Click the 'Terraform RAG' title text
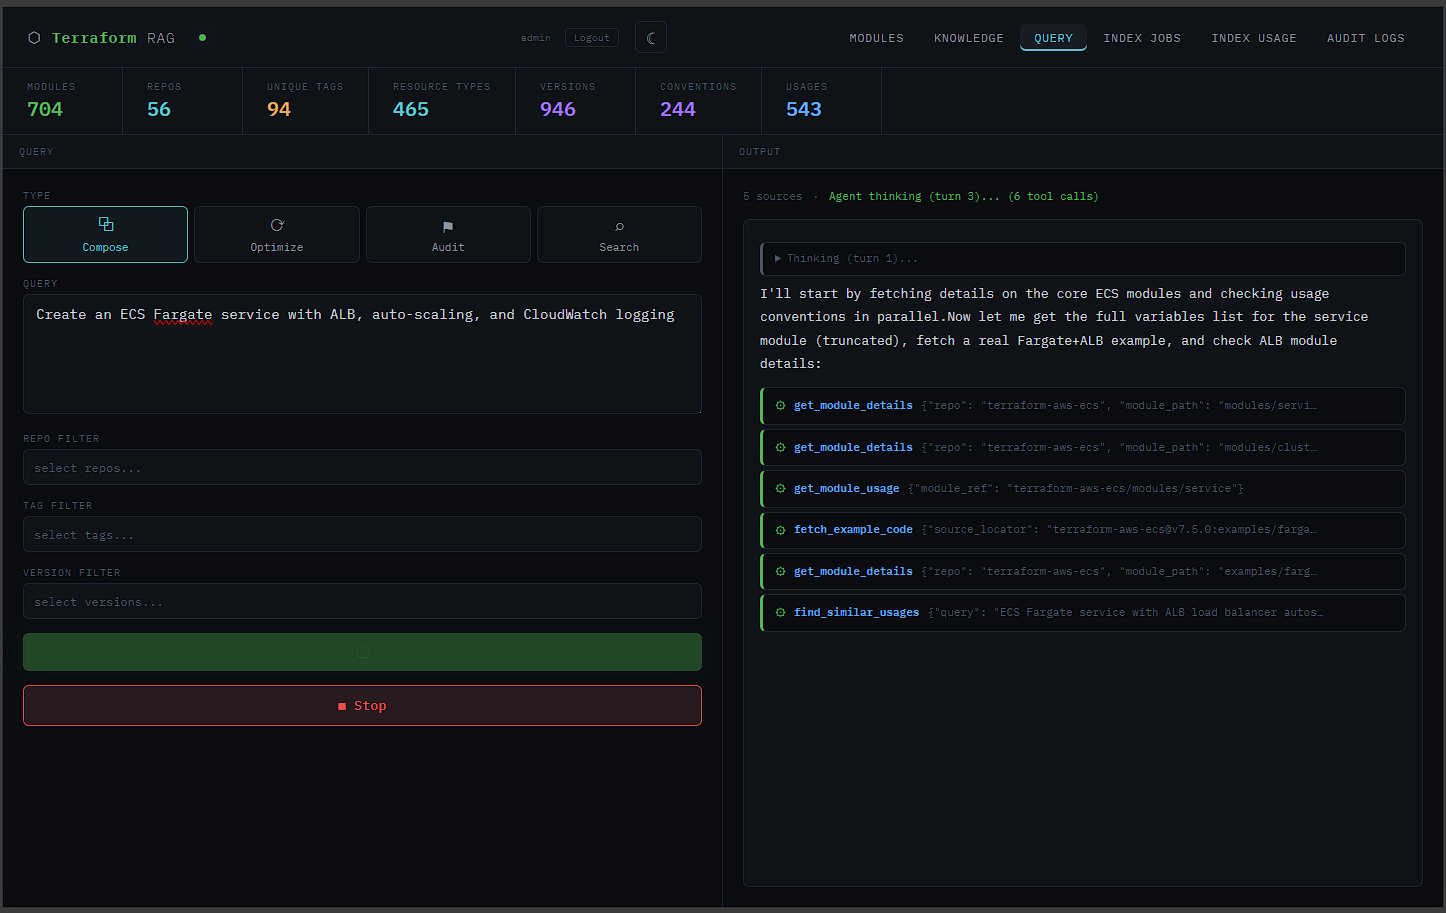 coord(113,38)
